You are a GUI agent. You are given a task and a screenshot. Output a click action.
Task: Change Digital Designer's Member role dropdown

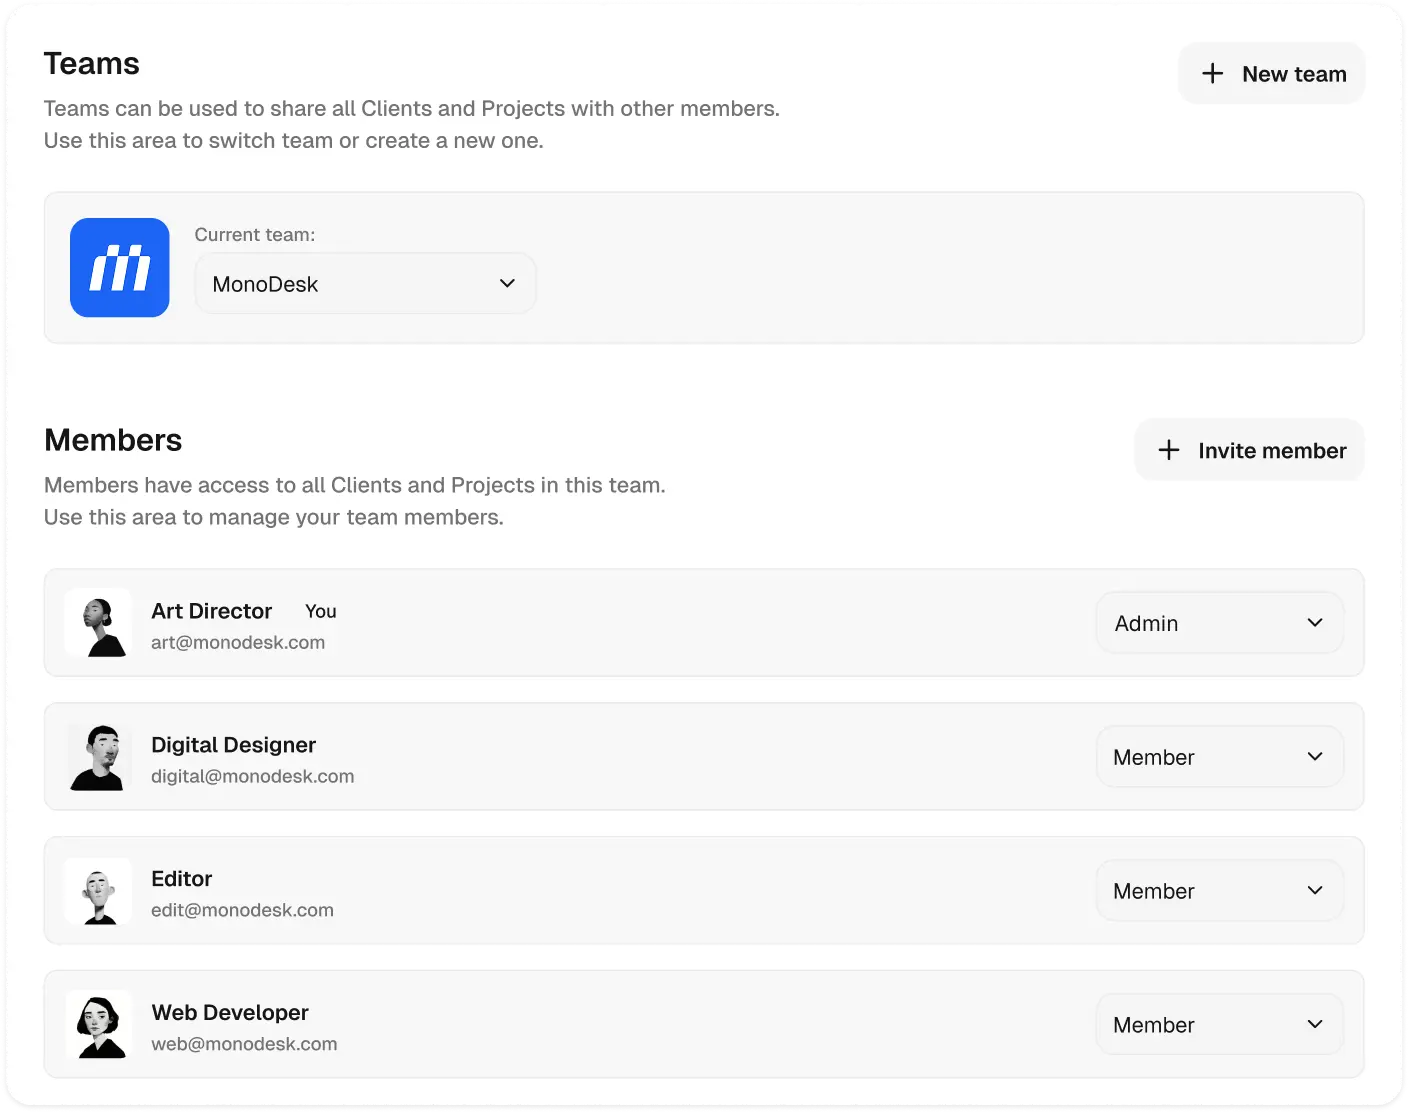[x=1219, y=757]
